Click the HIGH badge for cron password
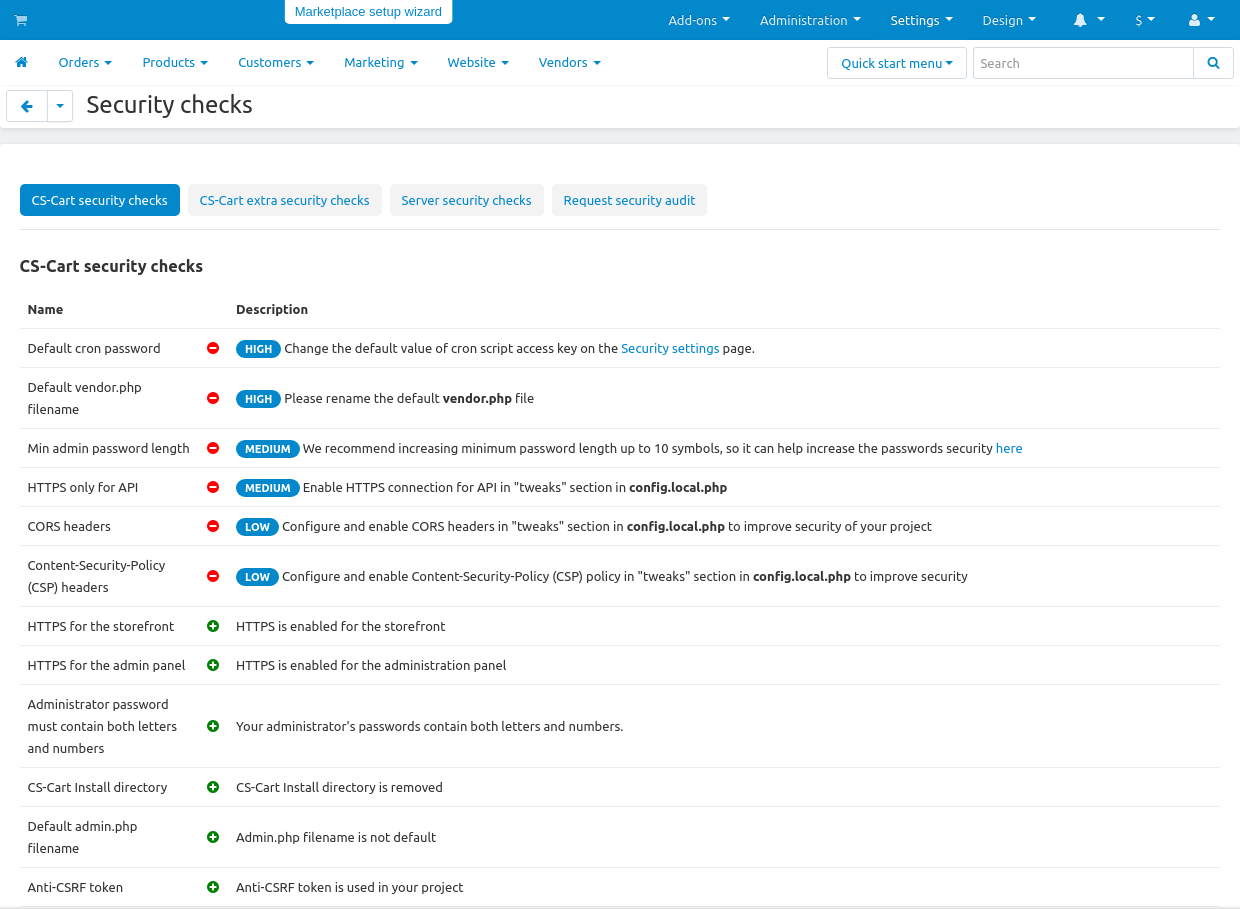 258,349
